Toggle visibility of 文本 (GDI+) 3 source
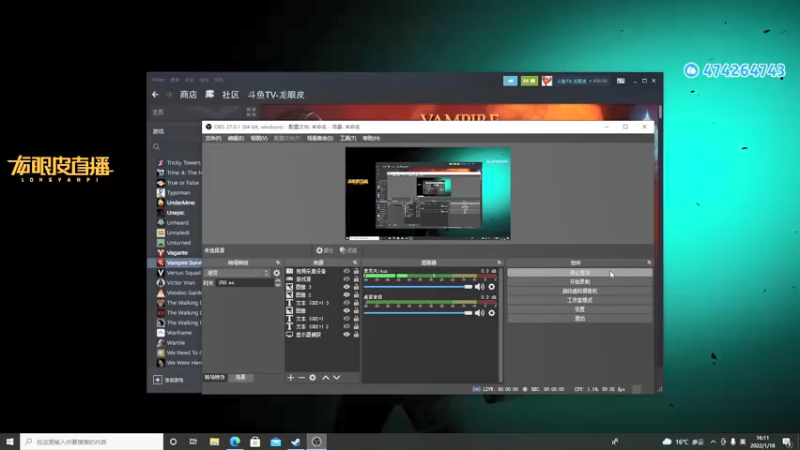The image size is (800, 450). tap(346, 303)
